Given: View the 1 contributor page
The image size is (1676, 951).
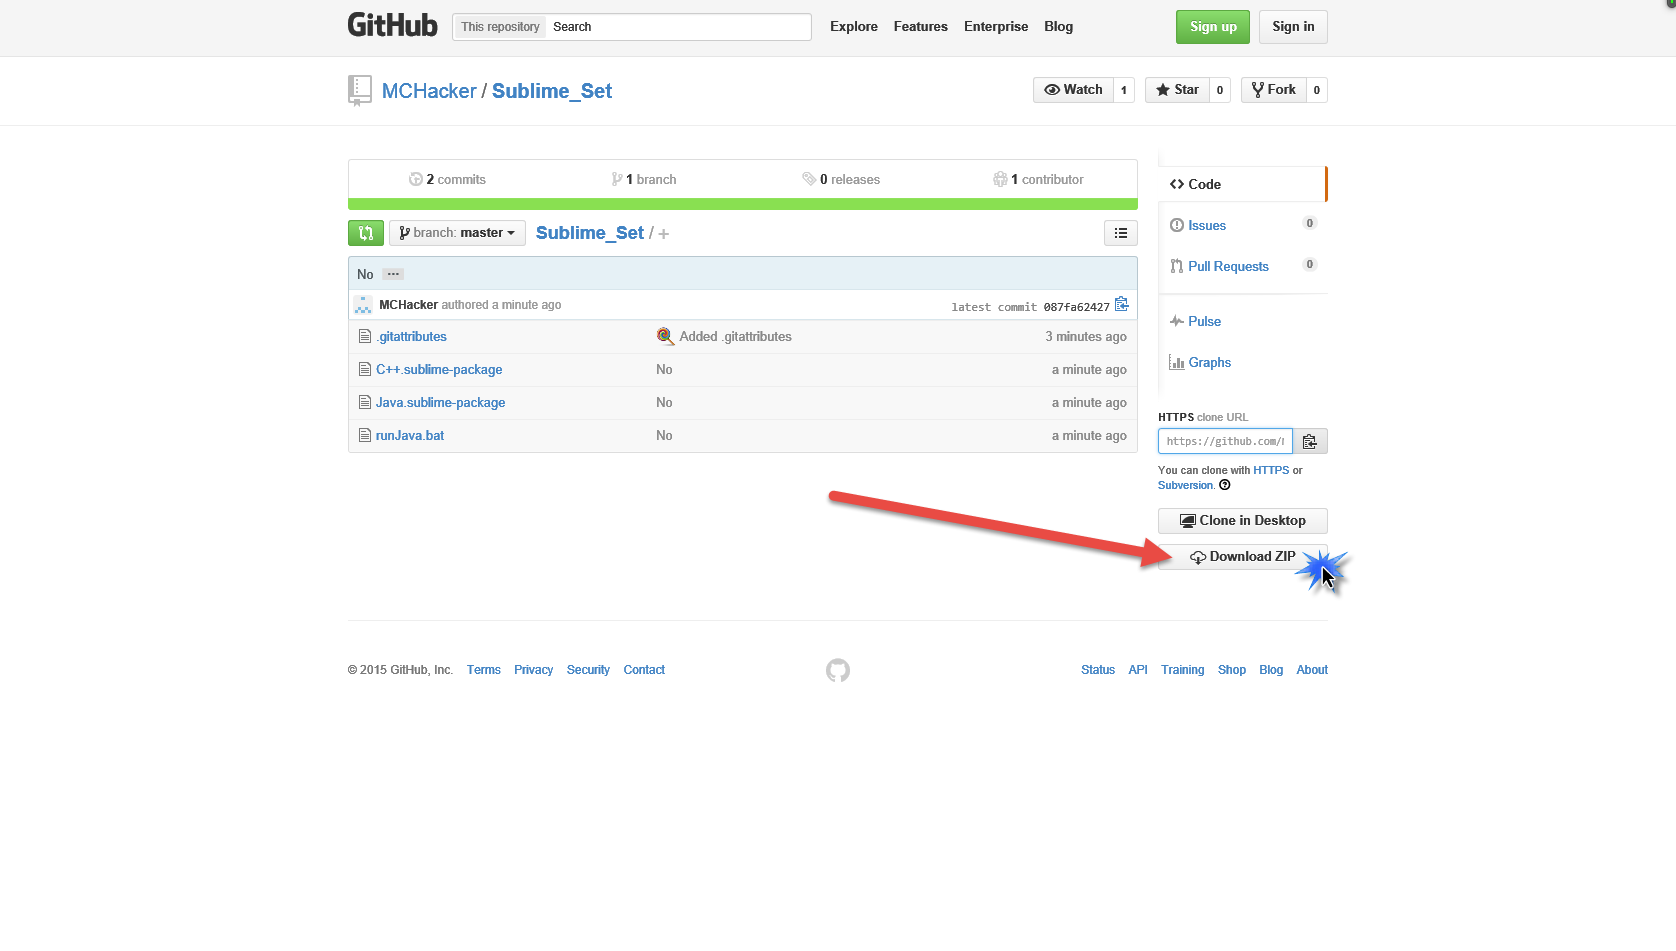Looking at the screenshot, I should click(1038, 179).
